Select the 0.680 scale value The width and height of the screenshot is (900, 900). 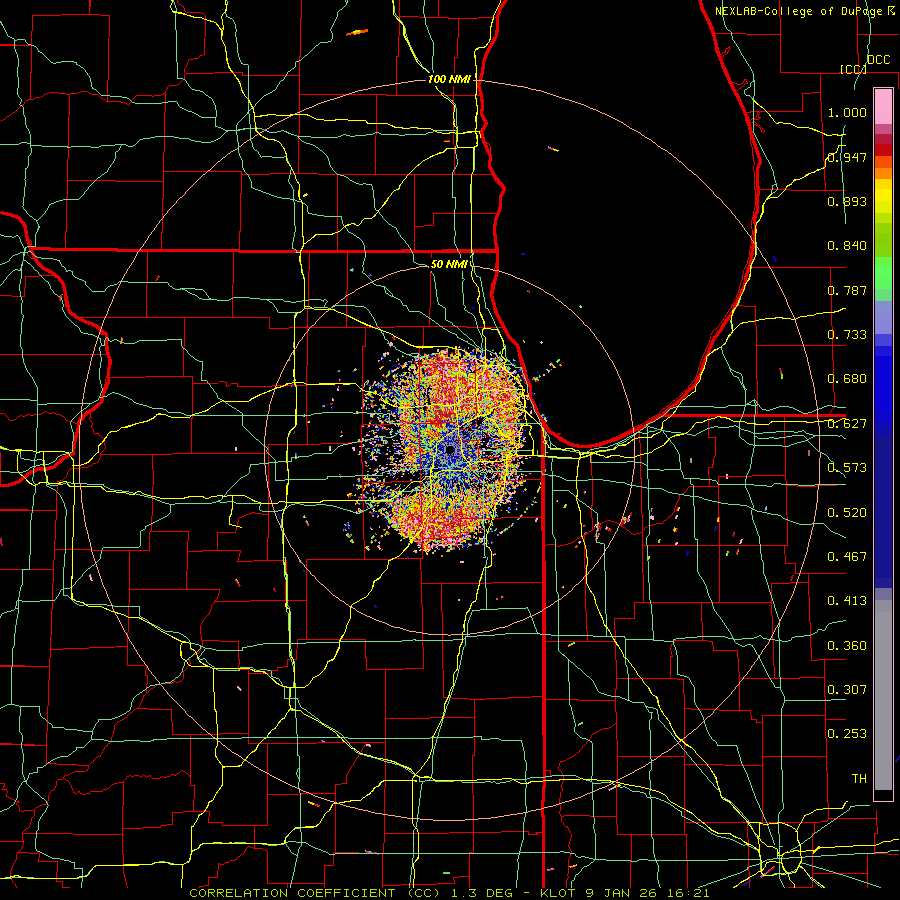[x=847, y=379]
